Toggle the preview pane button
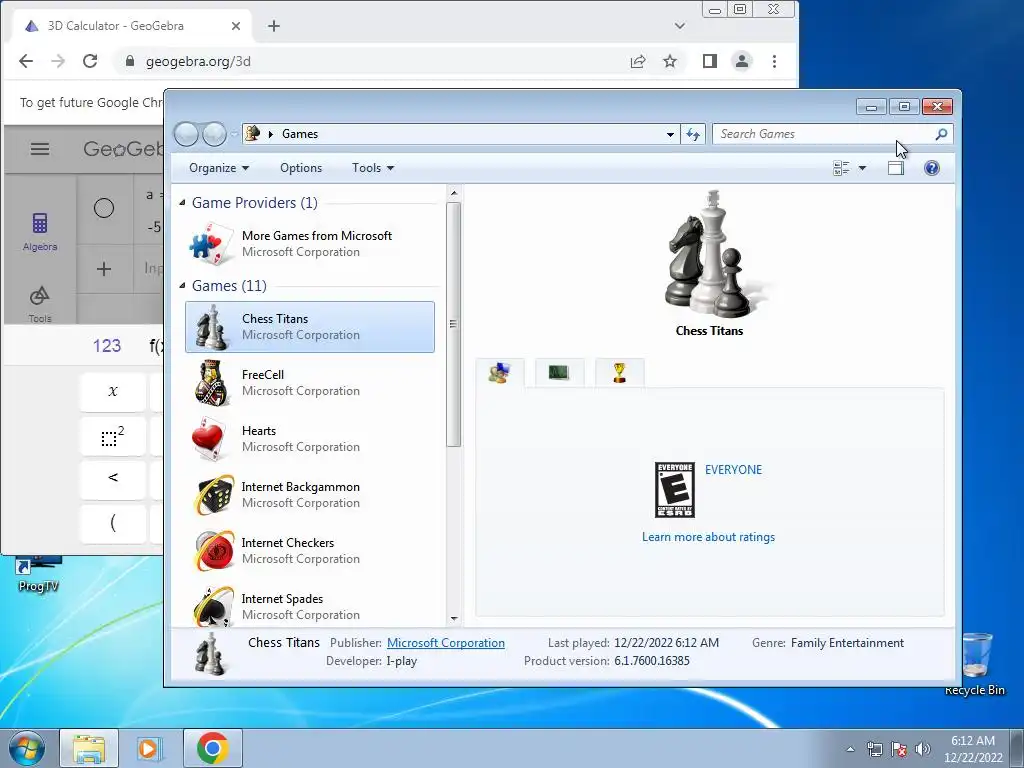 tap(896, 168)
